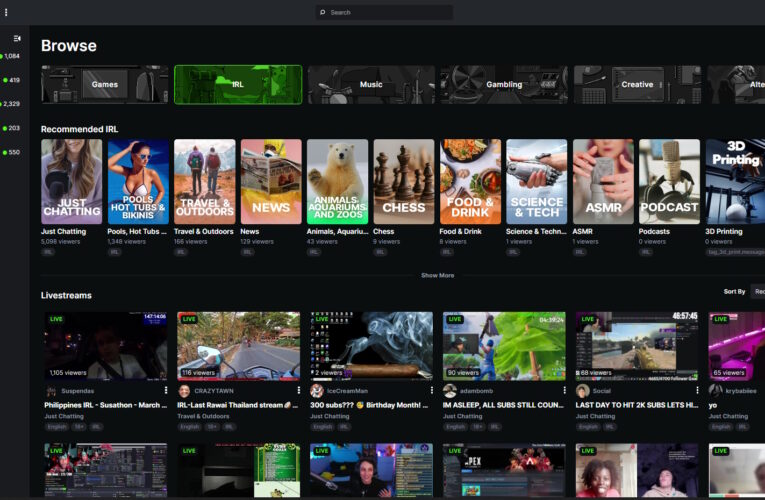Open the Philippines IRL stream thumbnail
This screenshot has width=765, height=500.
[105, 345]
